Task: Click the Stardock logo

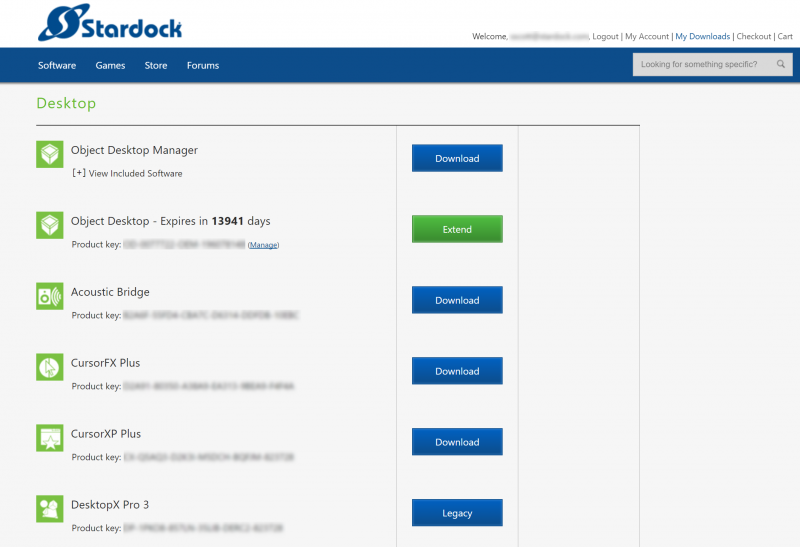Action: click(x=110, y=24)
